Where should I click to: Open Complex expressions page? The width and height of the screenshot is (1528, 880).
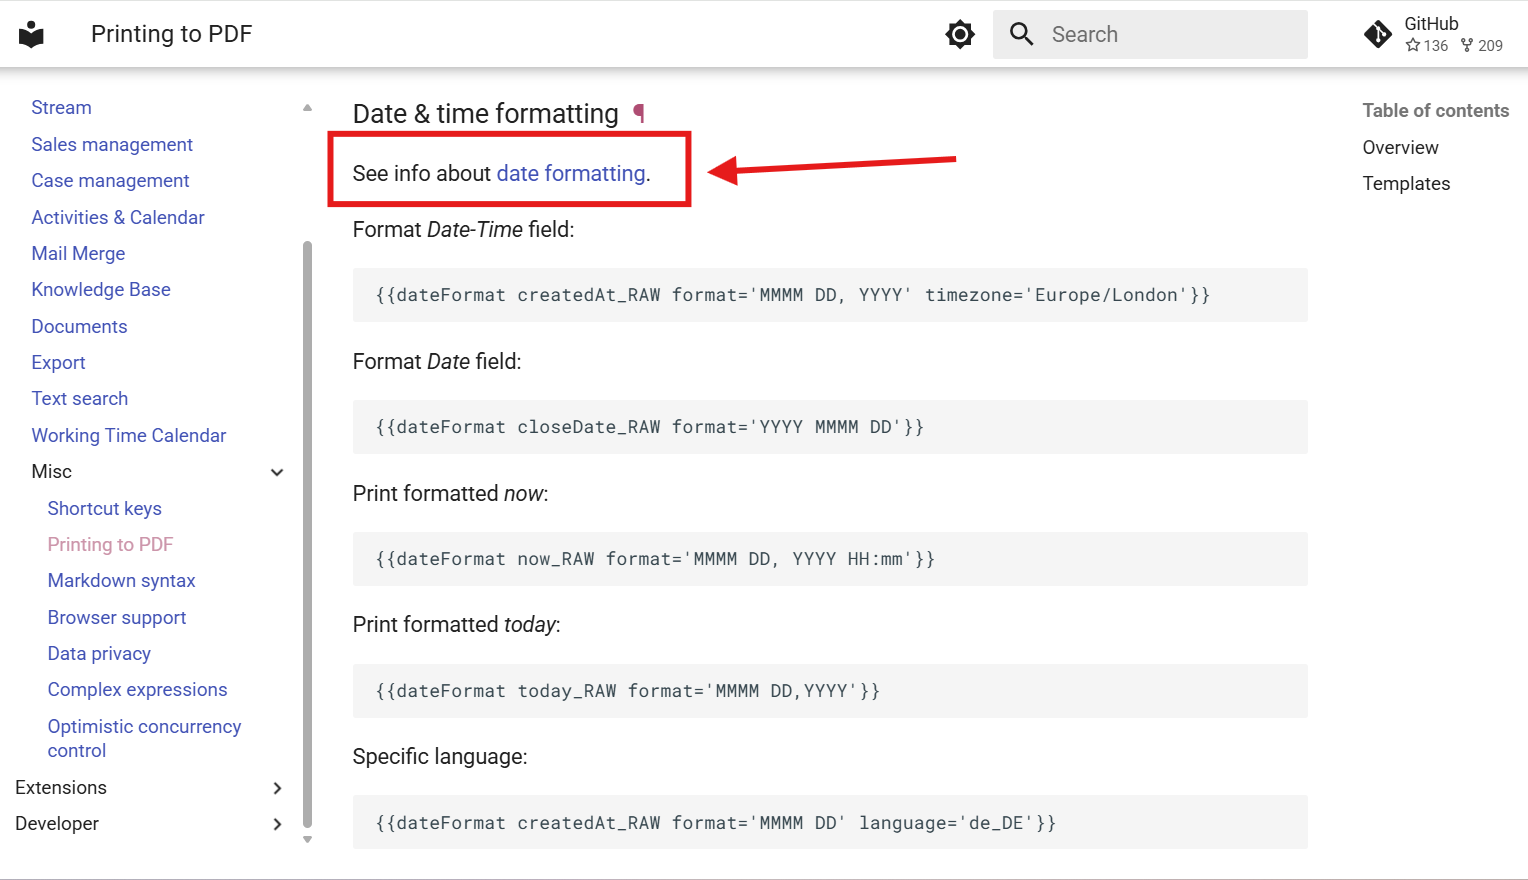pyautogui.click(x=138, y=689)
